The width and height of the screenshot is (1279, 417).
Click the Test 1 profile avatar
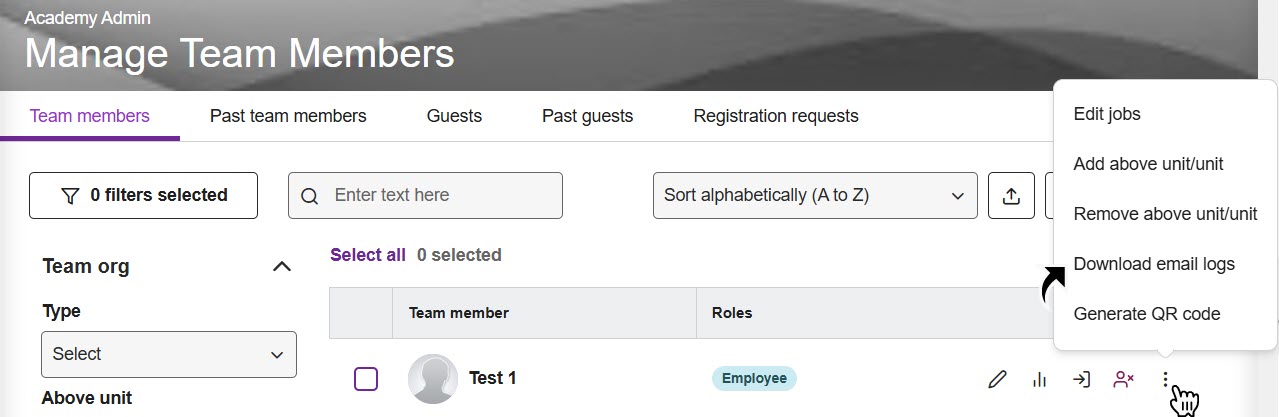433,379
